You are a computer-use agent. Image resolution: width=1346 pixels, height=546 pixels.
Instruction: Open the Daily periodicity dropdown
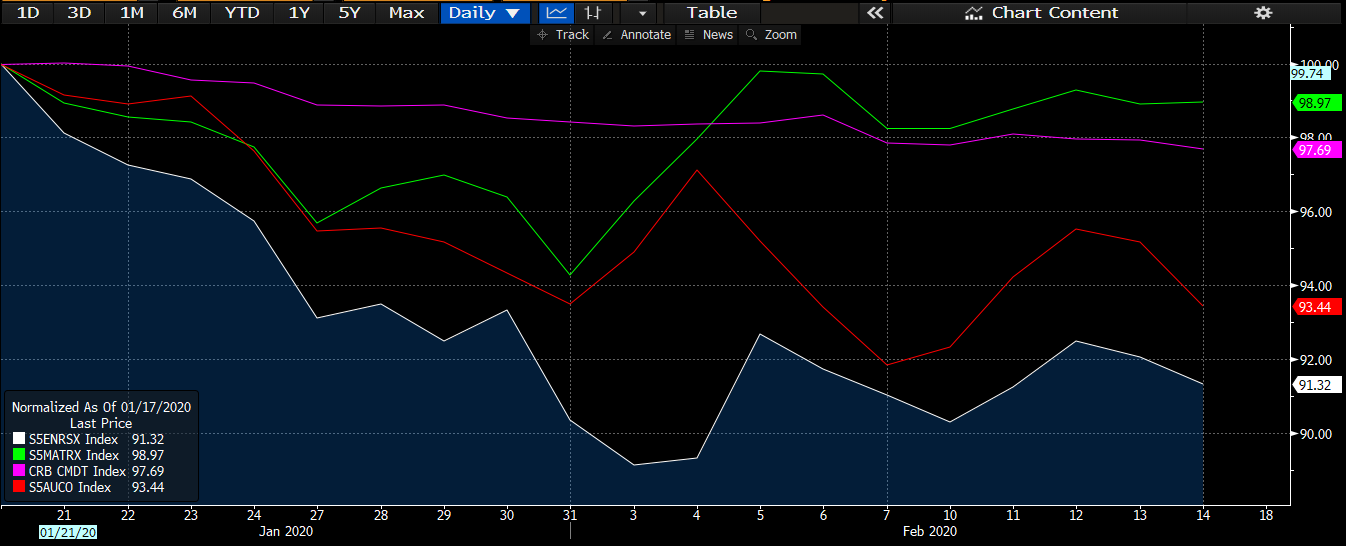coord(484,13)
